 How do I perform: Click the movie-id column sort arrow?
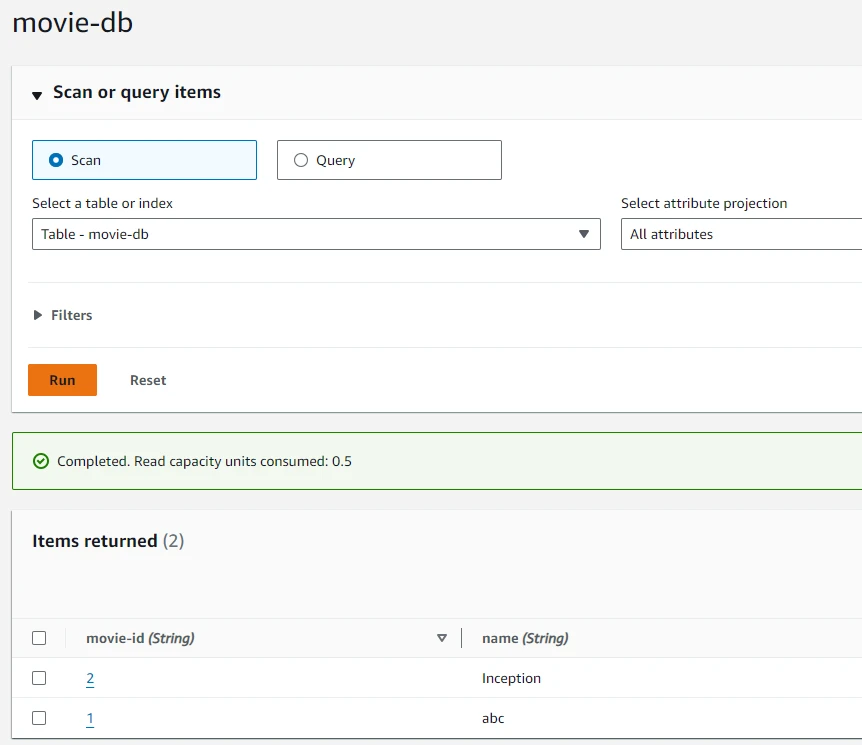pos(442,638)
